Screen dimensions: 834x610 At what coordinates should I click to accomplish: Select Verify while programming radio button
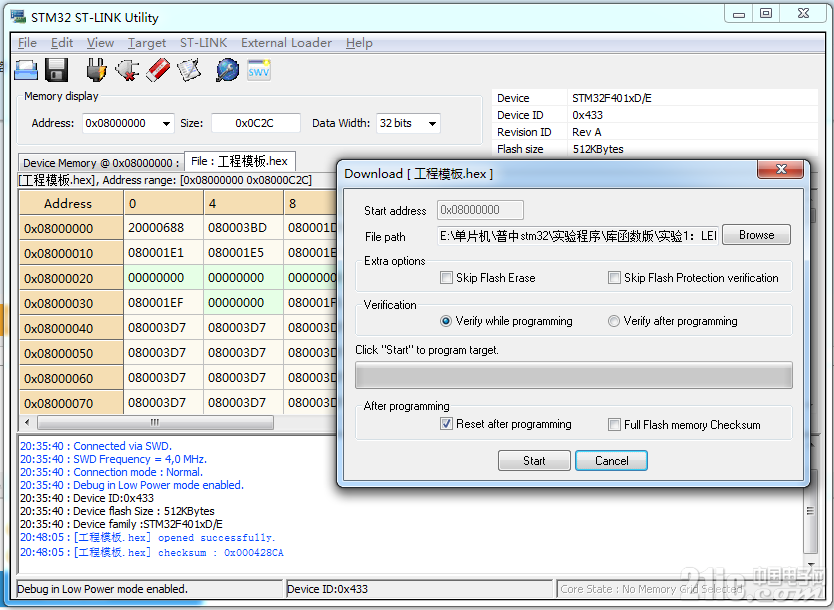tap(446, 321)
